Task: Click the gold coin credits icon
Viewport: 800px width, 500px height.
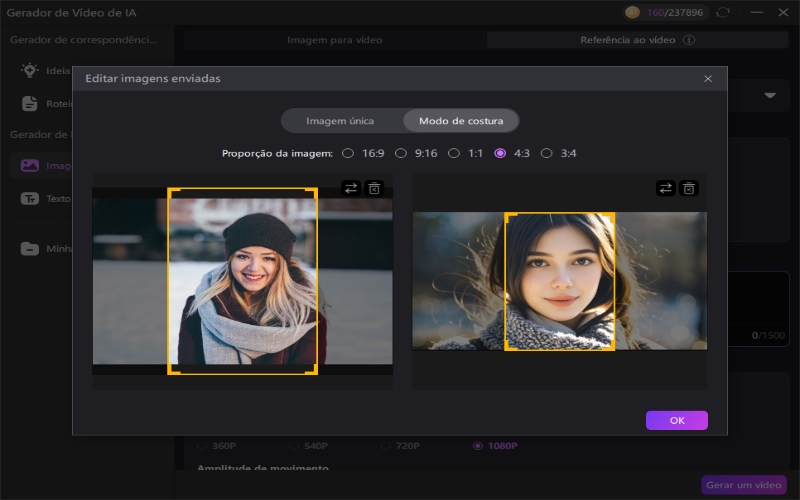Action: (632, 12)
